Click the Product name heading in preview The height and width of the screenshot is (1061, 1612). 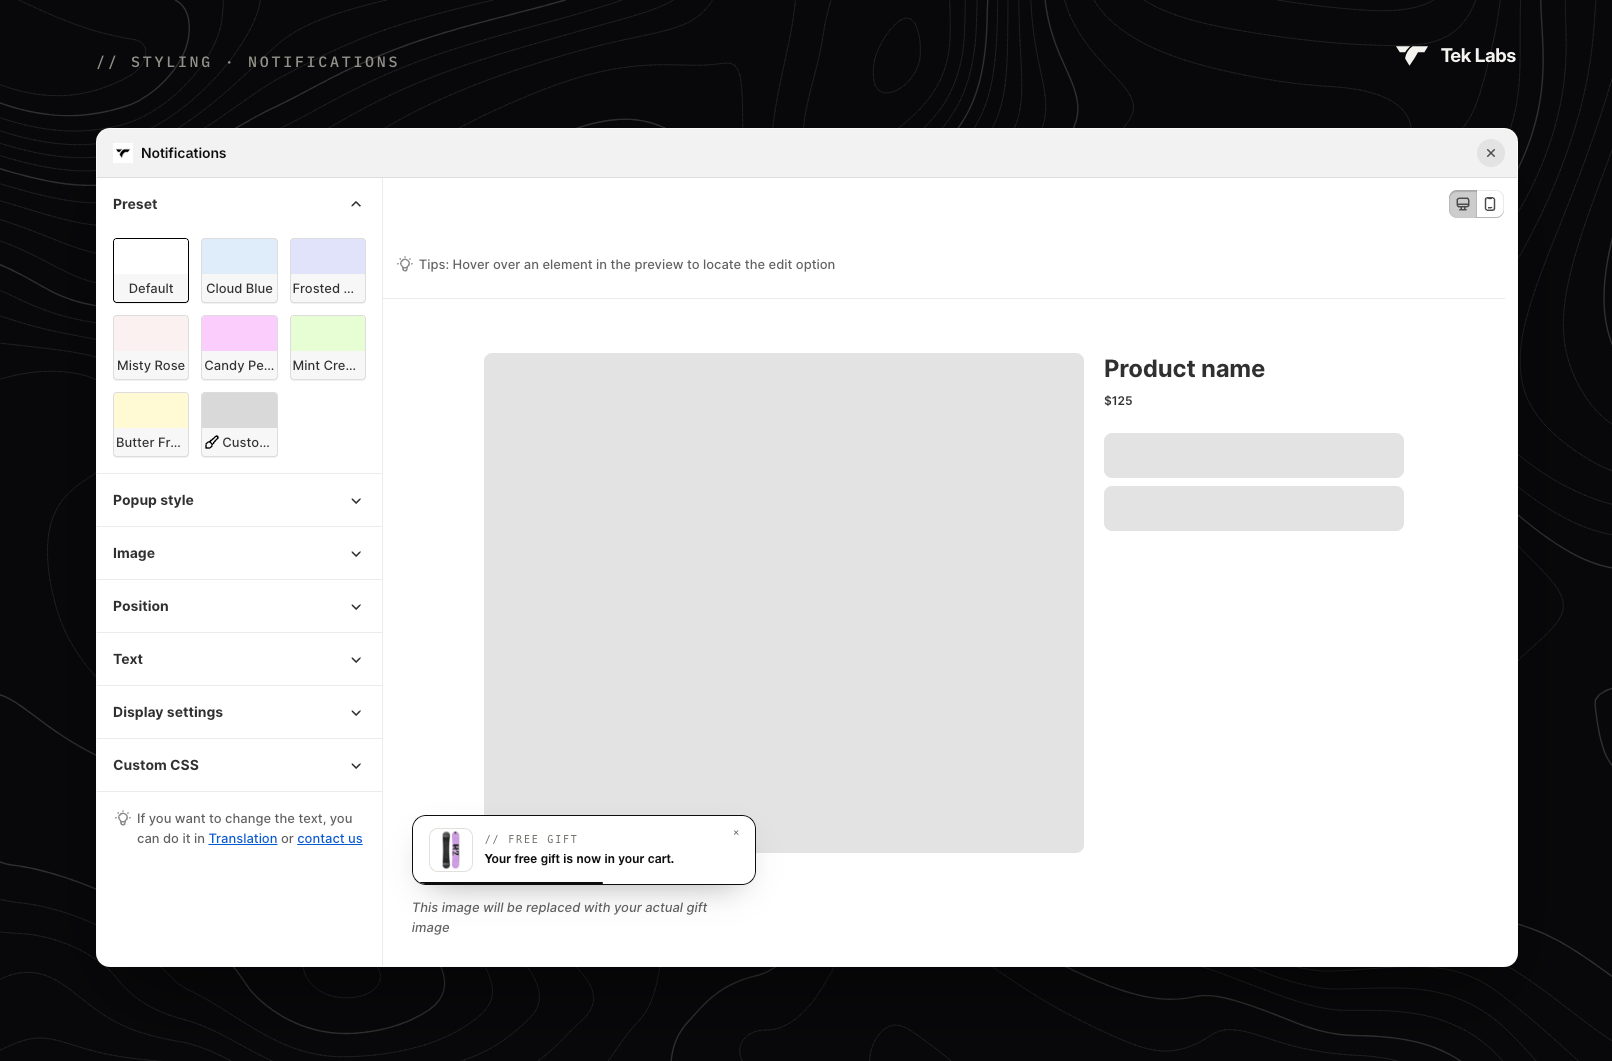click(1184, 369)
